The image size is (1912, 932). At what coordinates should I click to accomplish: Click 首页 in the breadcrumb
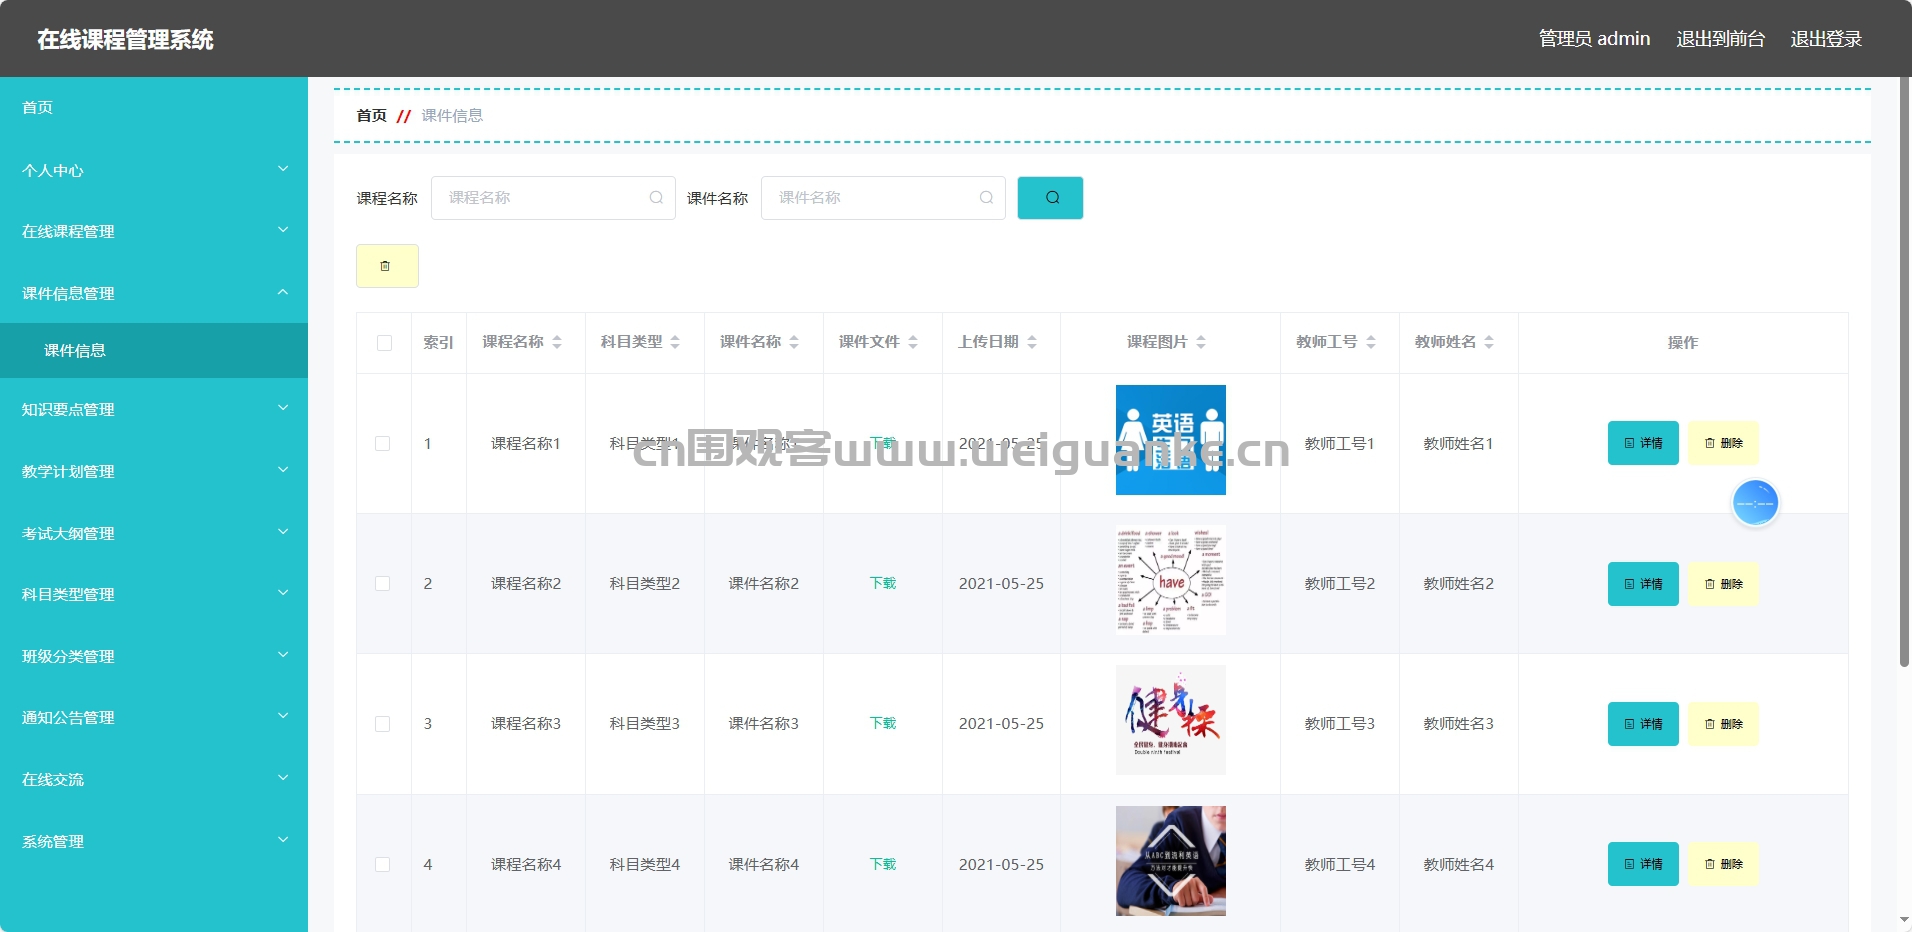pyautogui.click(x=371, y=116)
